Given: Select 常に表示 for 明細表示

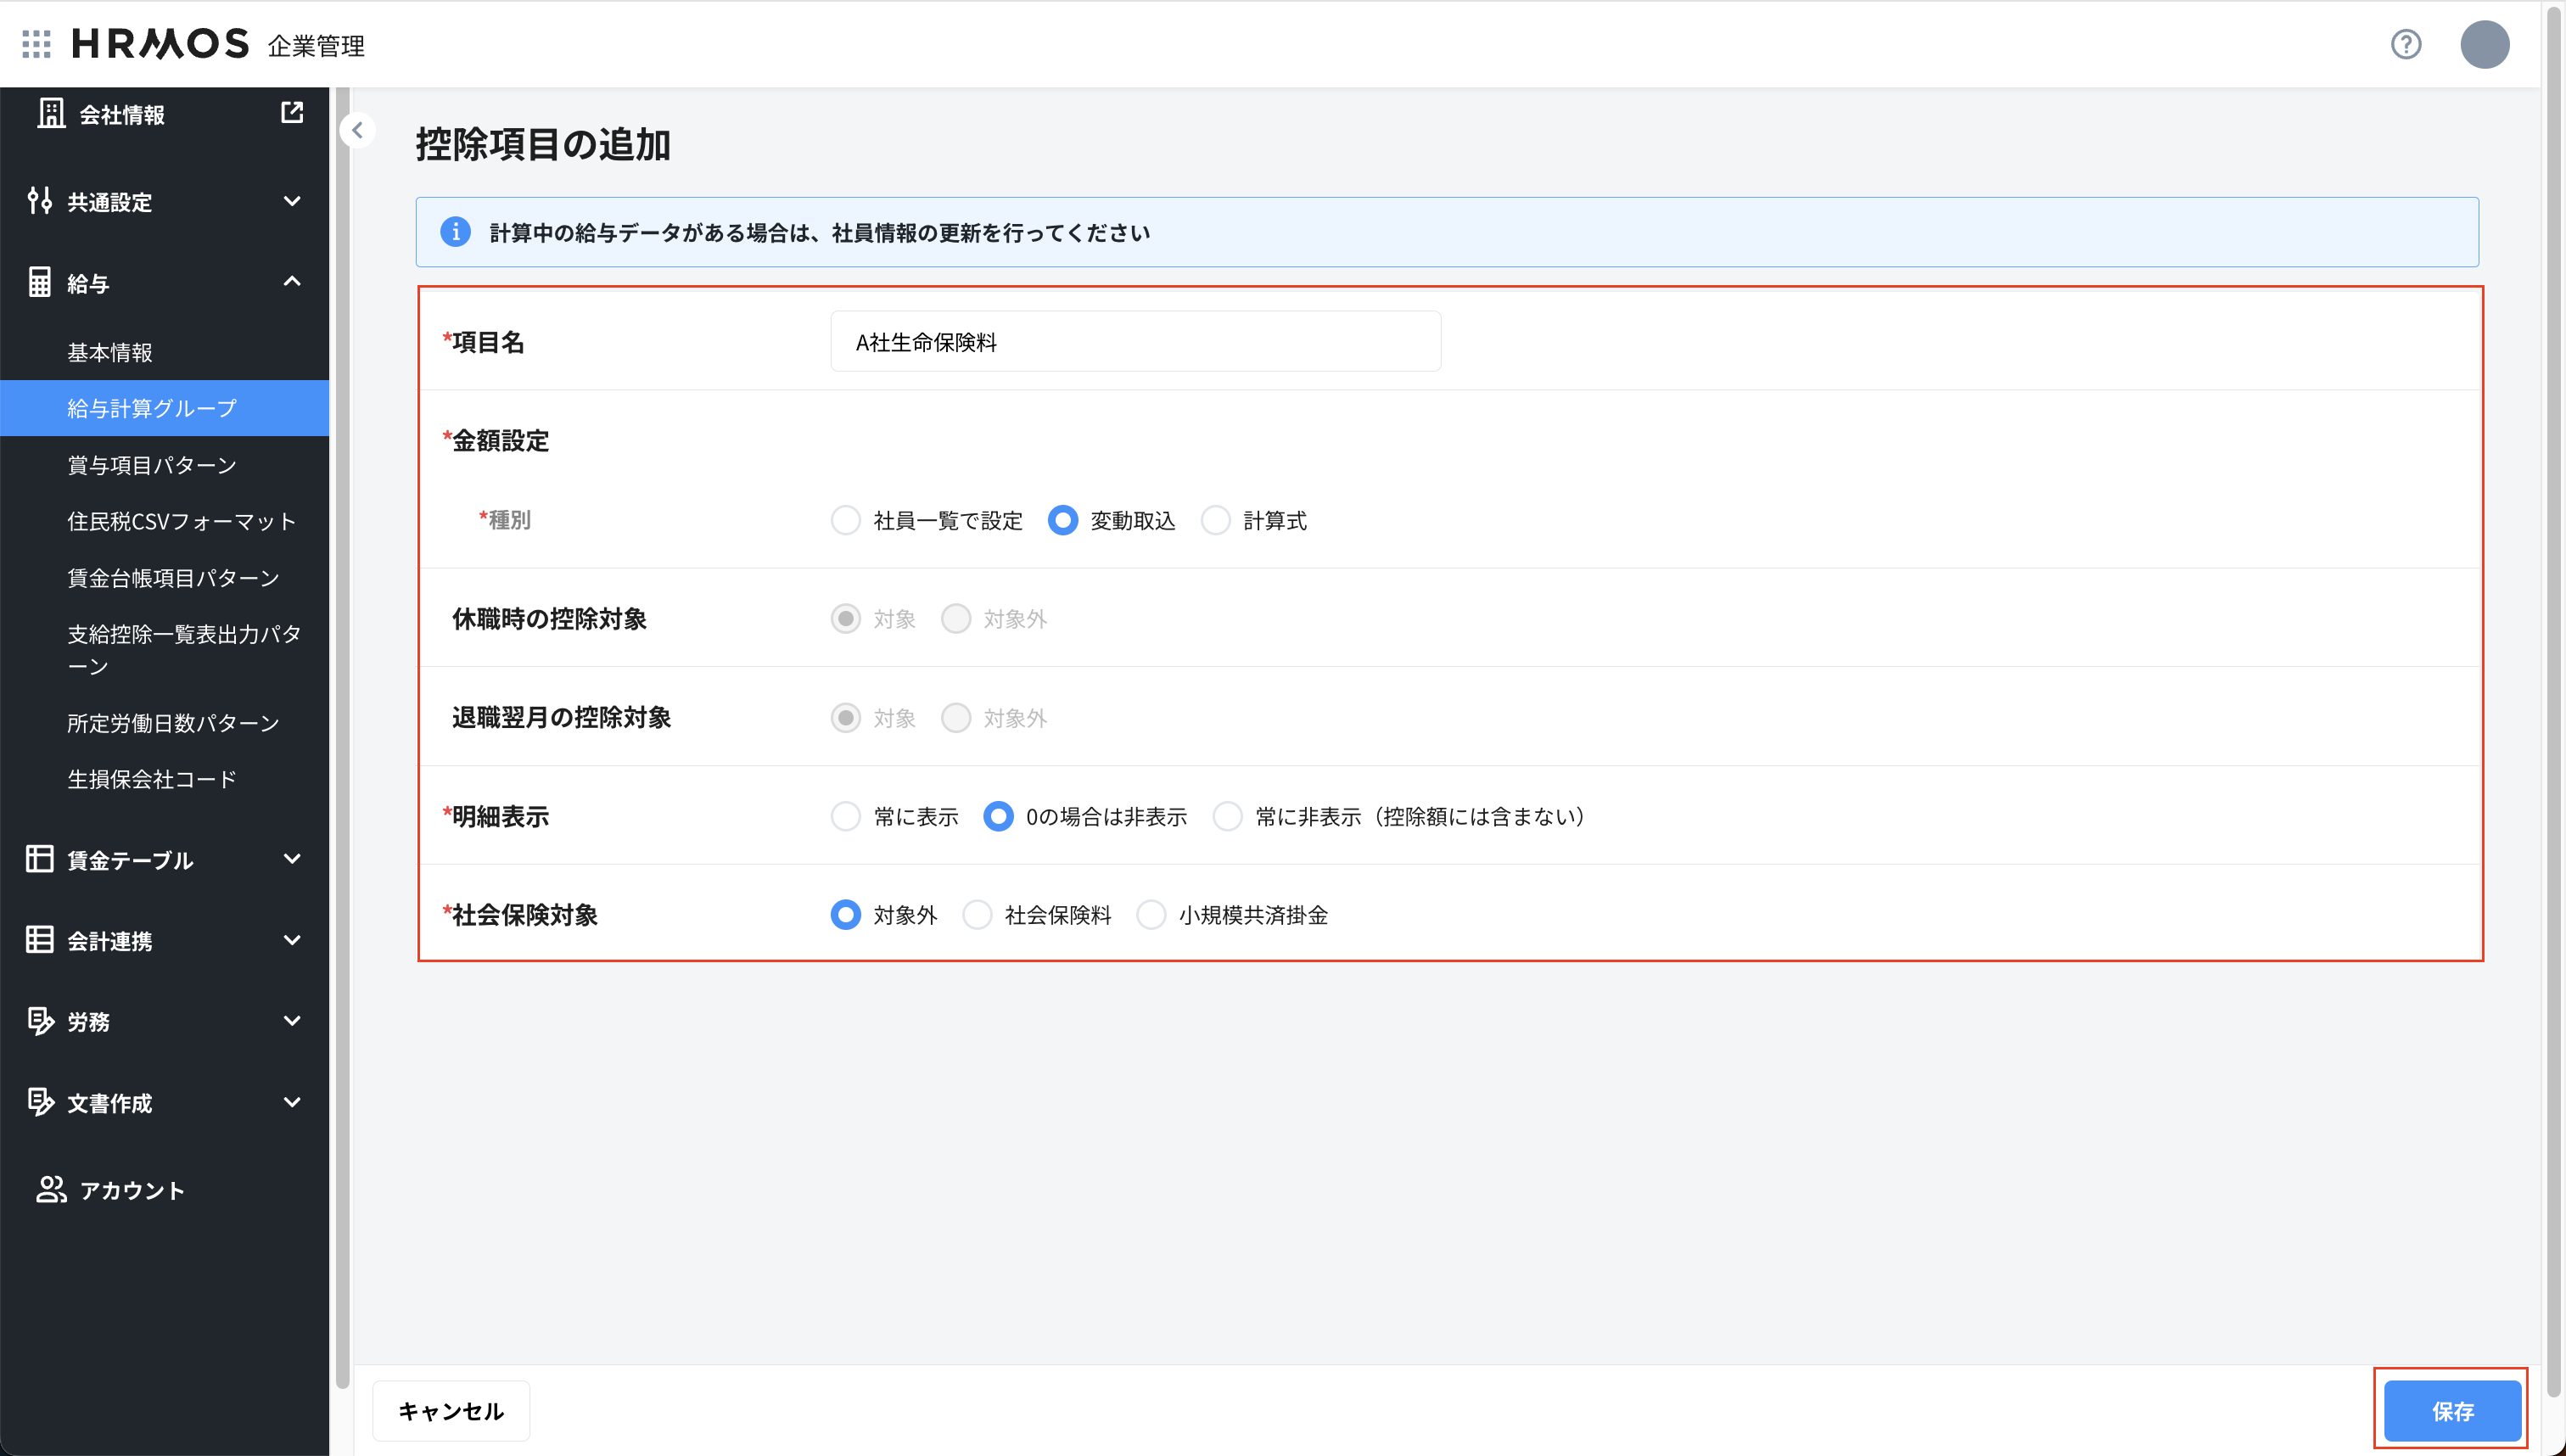Looking at the screenshot, I should [845, 816].
